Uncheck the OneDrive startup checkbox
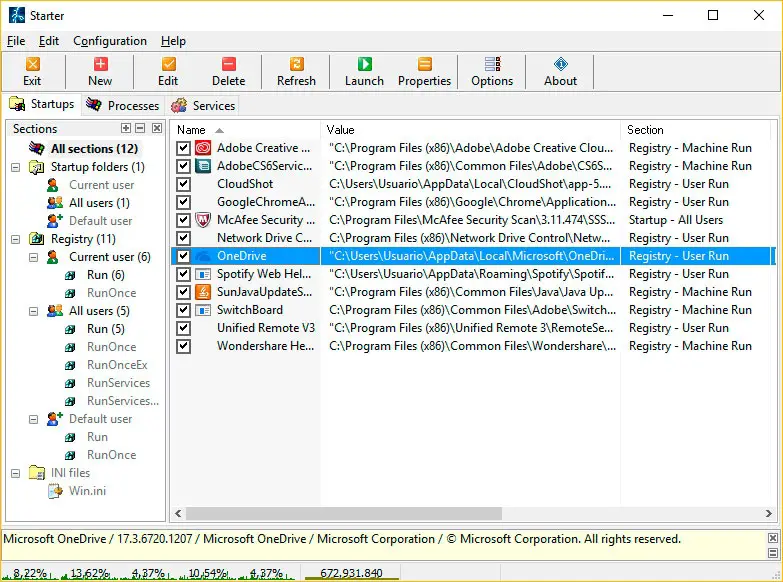 point(183,256)
